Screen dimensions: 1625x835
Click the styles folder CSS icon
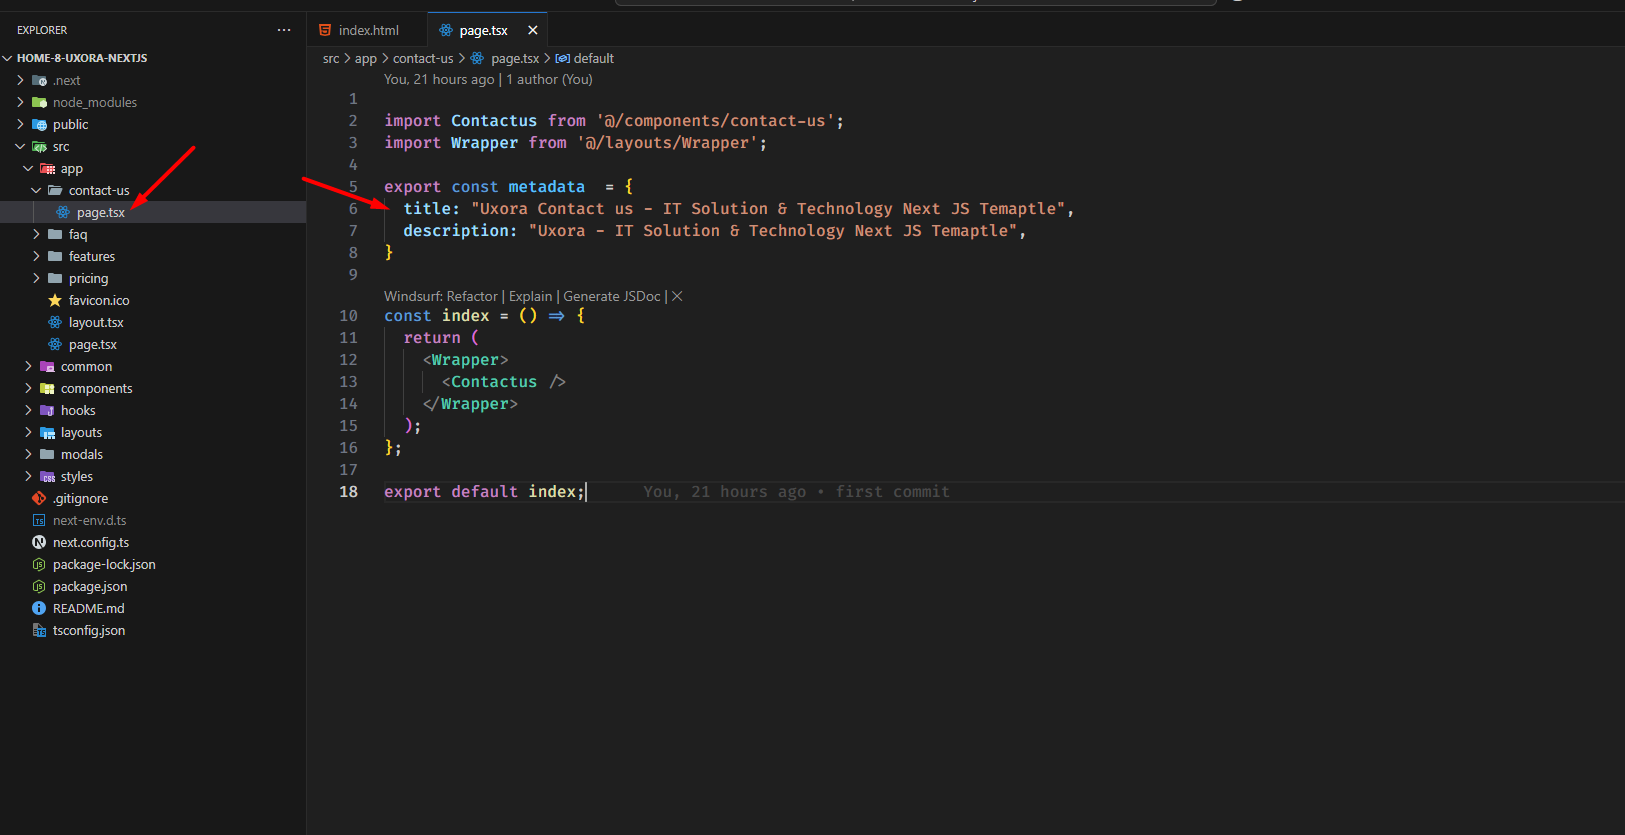coord(47,476)
